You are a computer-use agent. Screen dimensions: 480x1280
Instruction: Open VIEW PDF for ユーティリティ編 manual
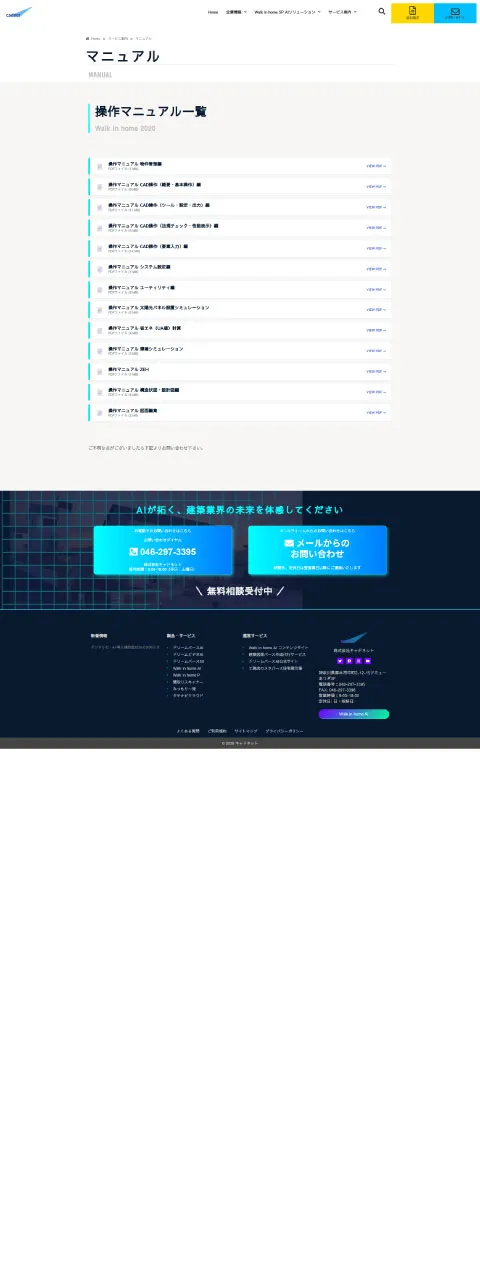click(x=375, y=289)
